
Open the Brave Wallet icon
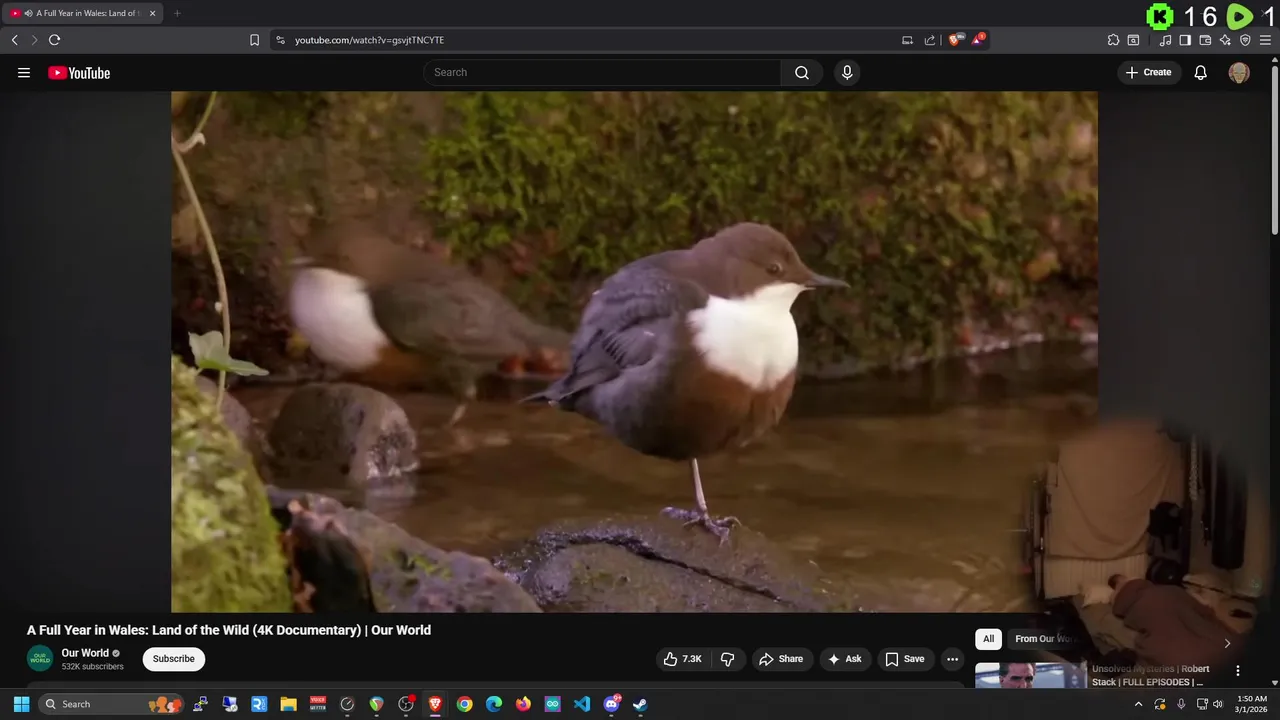[1205, 40]
